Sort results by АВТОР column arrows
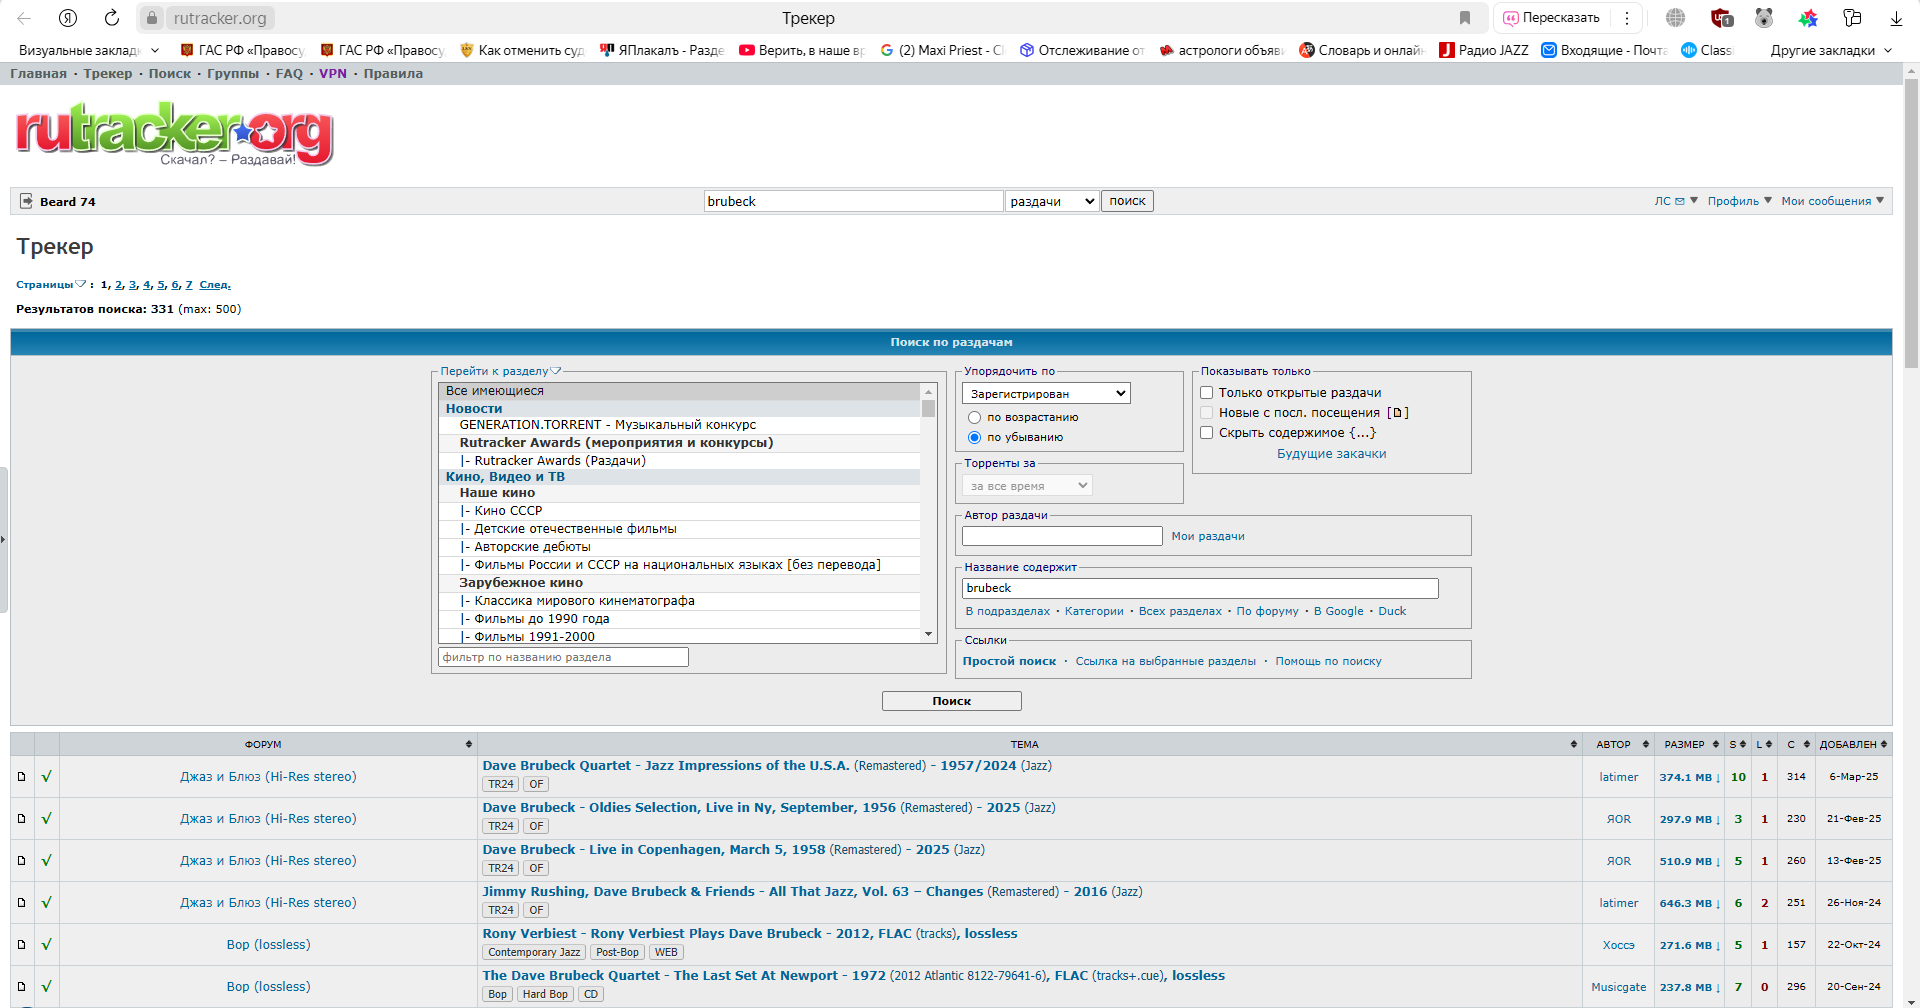1920x1008 pixels. point(1645,744)
